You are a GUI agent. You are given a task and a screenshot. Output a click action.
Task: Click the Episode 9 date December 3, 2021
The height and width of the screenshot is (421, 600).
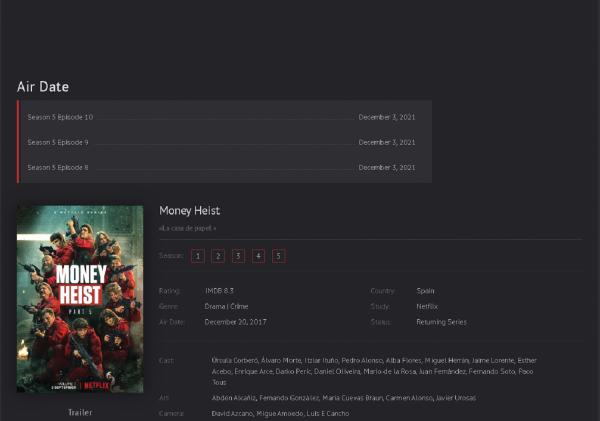click(387, 142)
